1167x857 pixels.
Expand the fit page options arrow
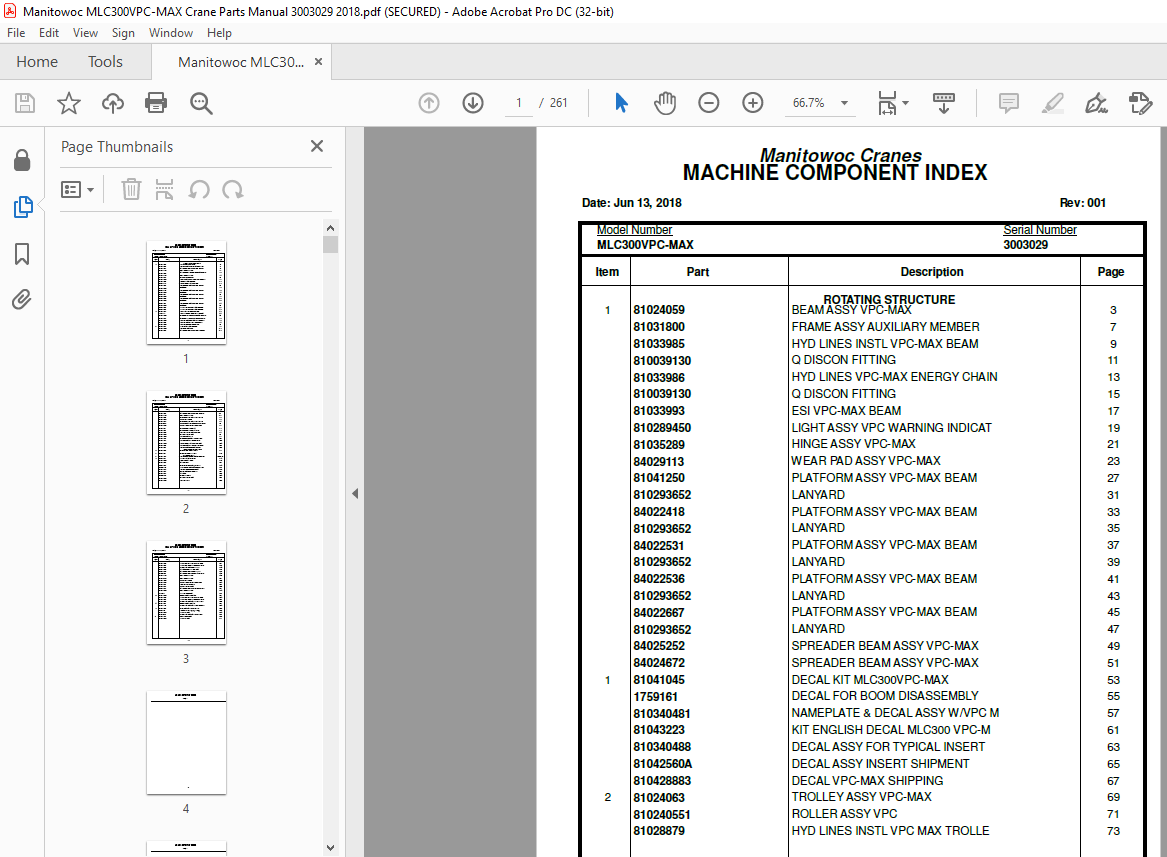click(x=905, y=103)
